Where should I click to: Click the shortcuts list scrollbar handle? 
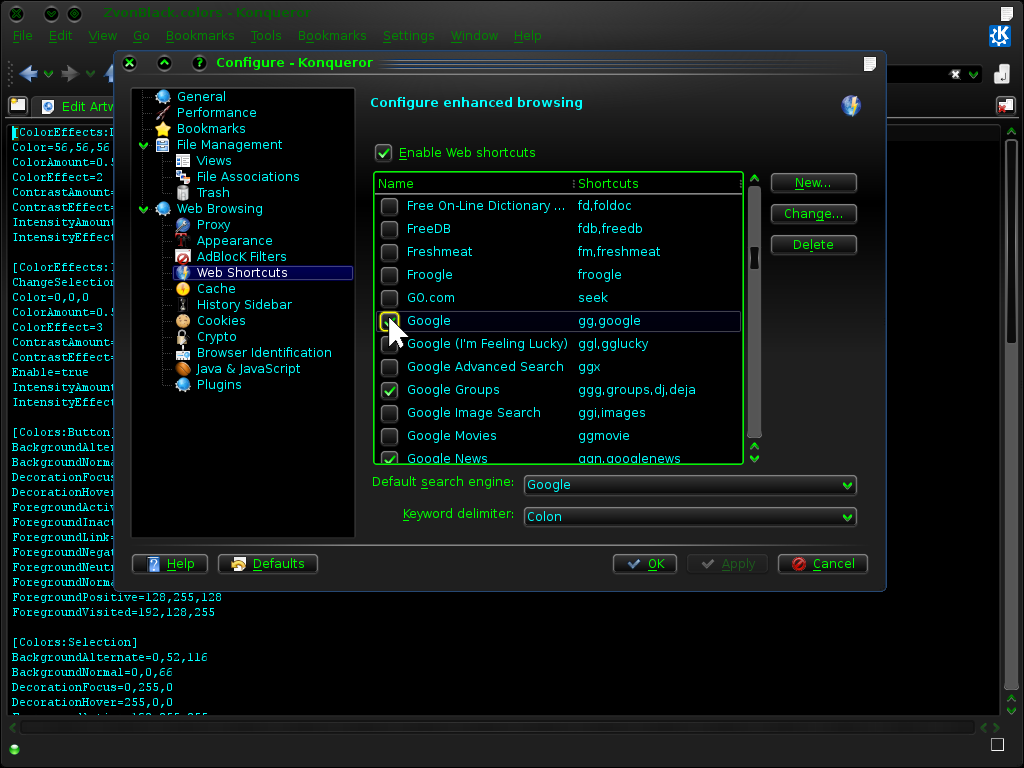click(754, 257)
